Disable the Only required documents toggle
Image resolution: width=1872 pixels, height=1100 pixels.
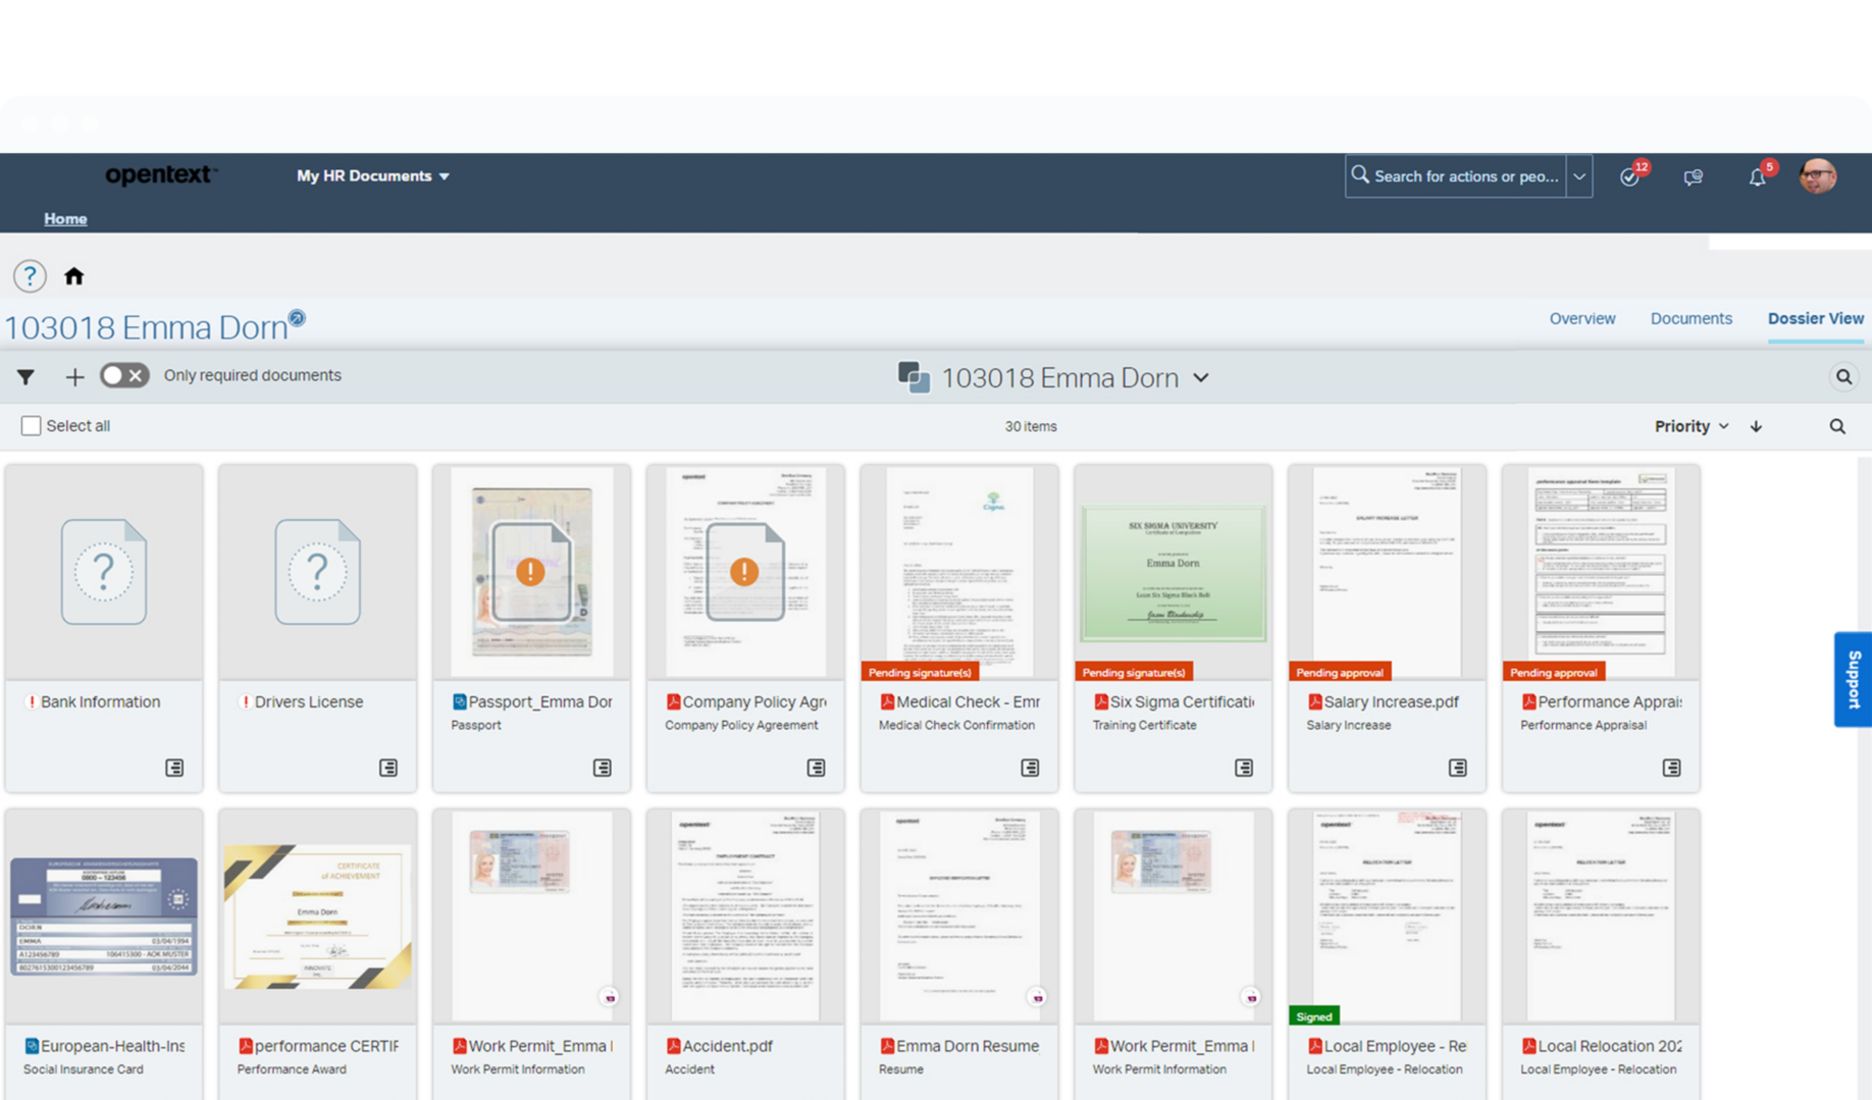(x=124, y=375)
